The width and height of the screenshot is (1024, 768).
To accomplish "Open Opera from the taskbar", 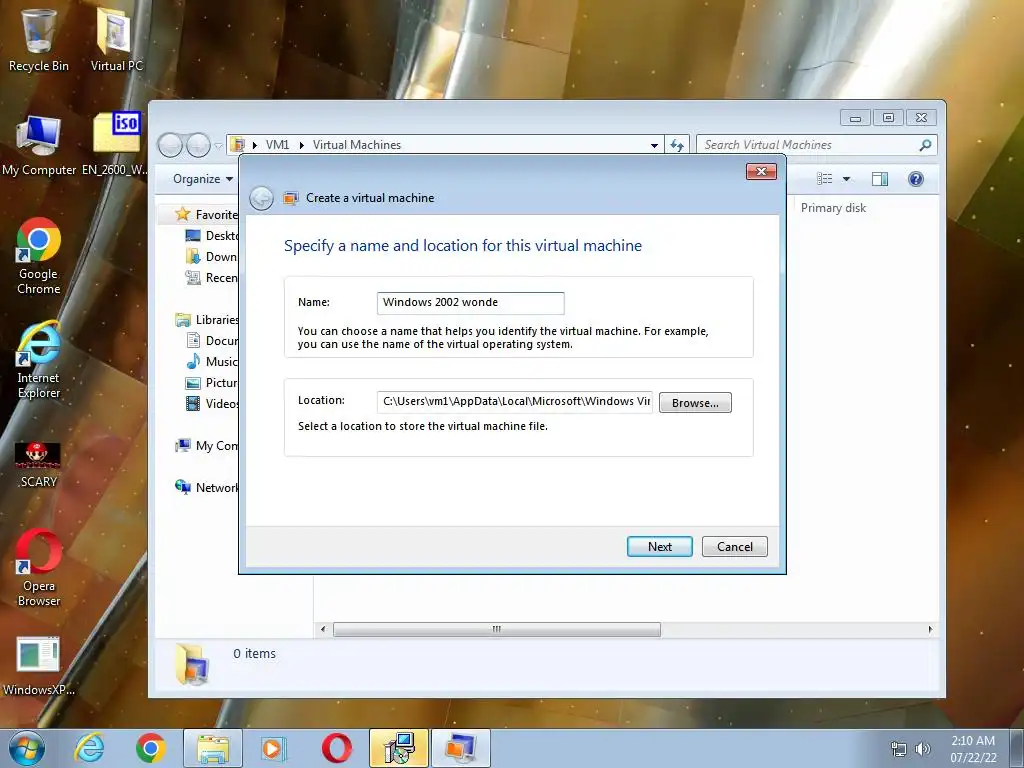I will pos(336,748).
